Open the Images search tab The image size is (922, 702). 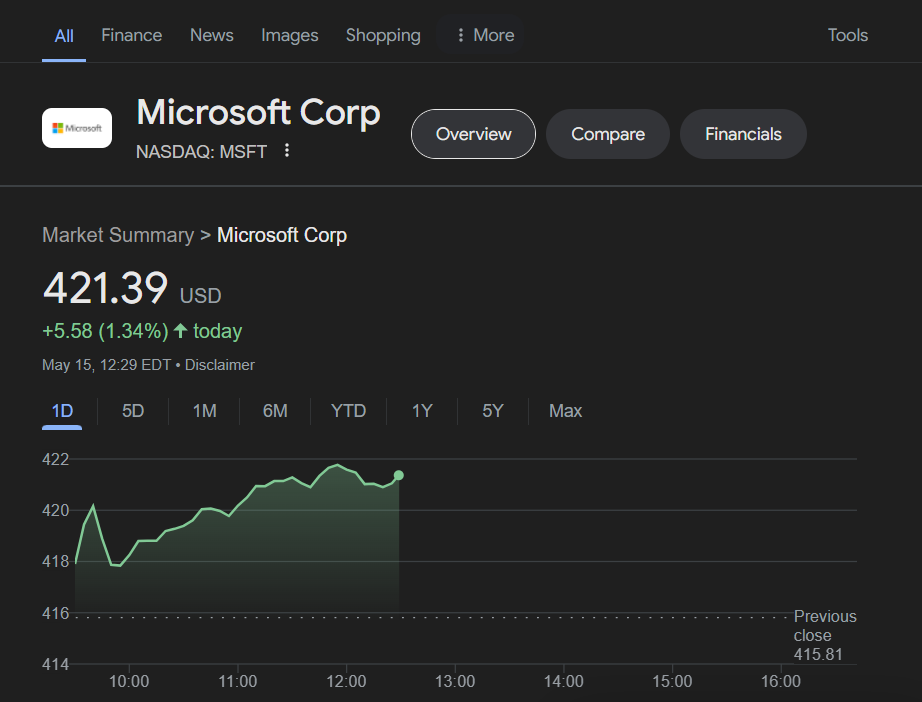[x=289, y=35]
